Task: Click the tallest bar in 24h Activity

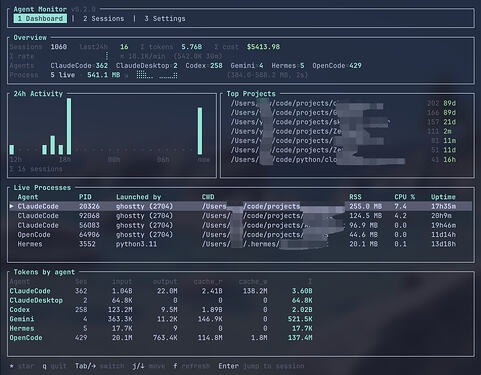Action: coord(69,126)
